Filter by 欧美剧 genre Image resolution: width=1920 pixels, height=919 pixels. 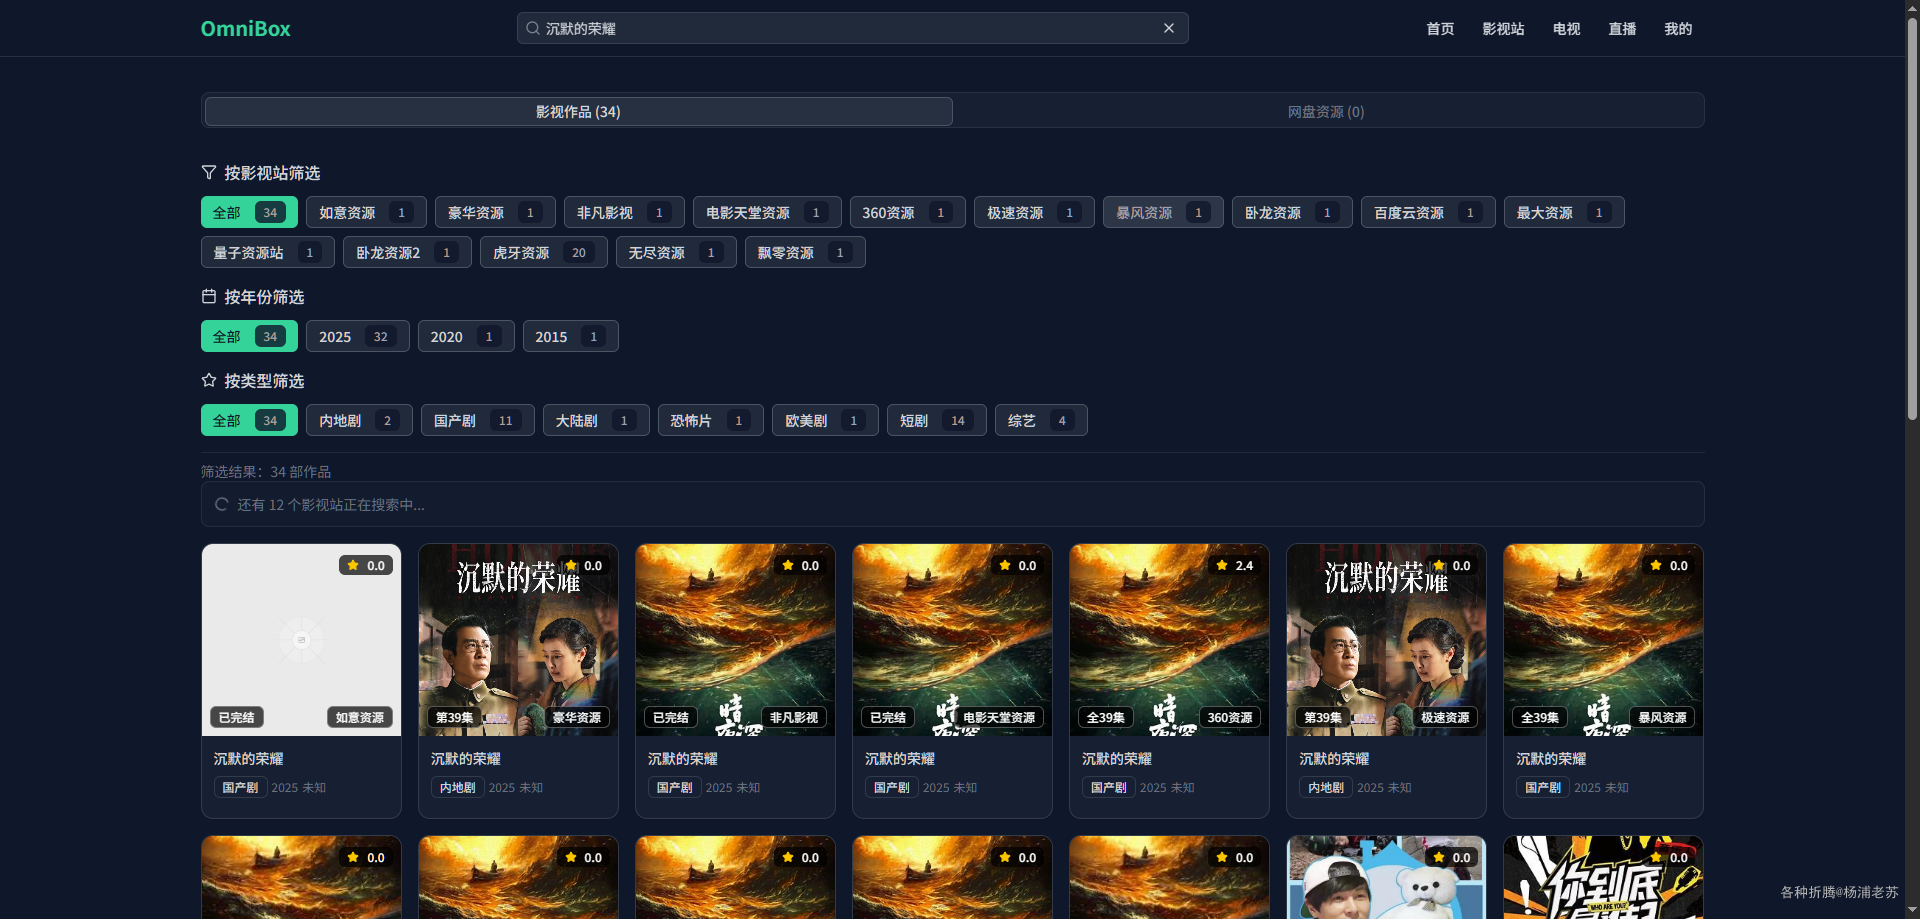(825, 420)
